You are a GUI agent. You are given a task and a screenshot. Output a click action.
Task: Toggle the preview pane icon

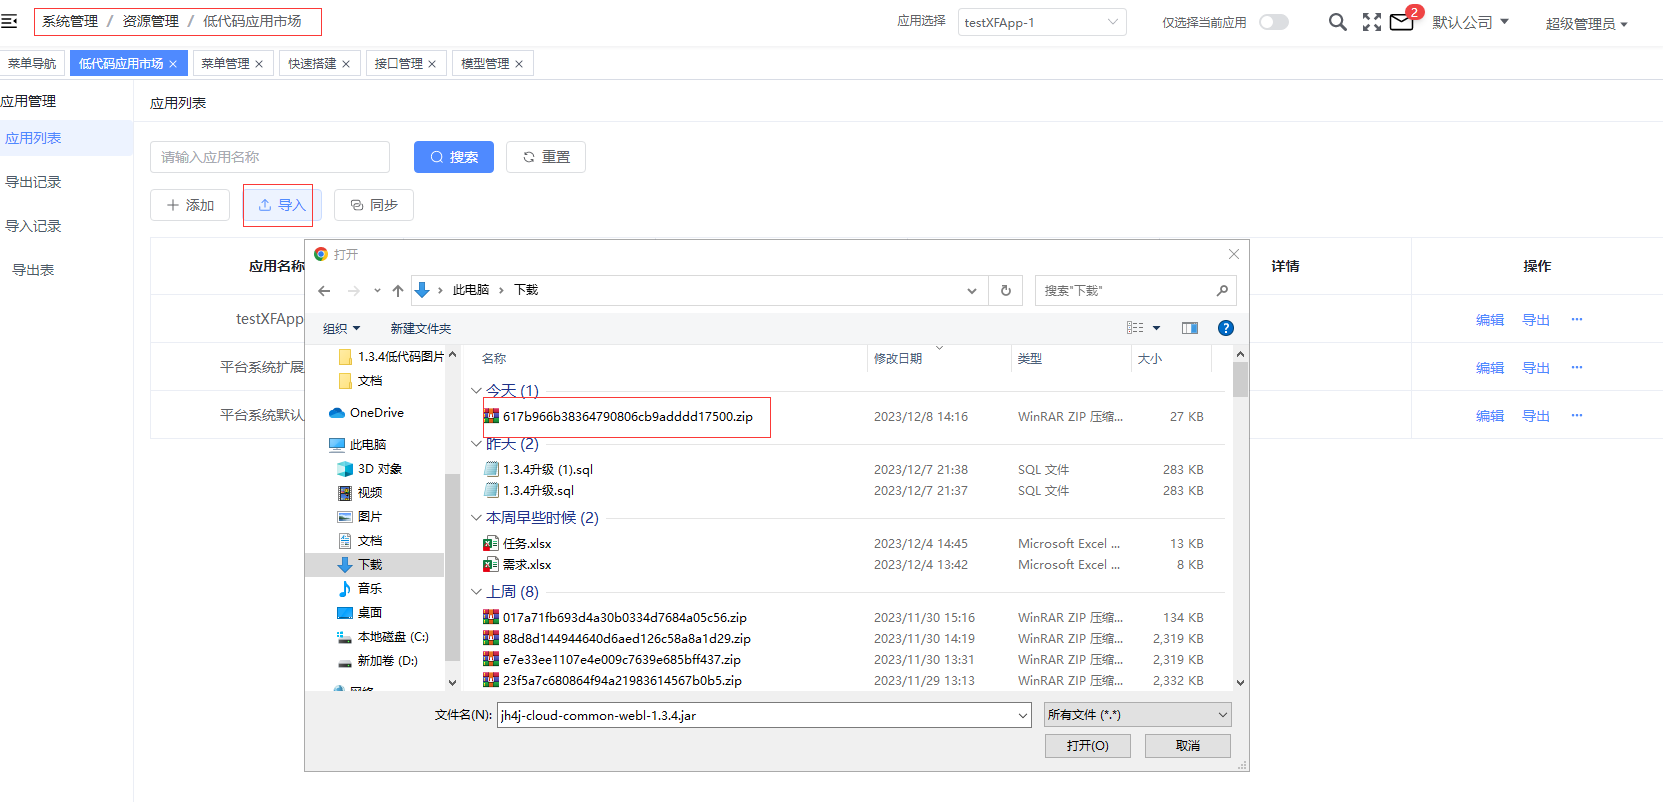(x=1190, y=328)
